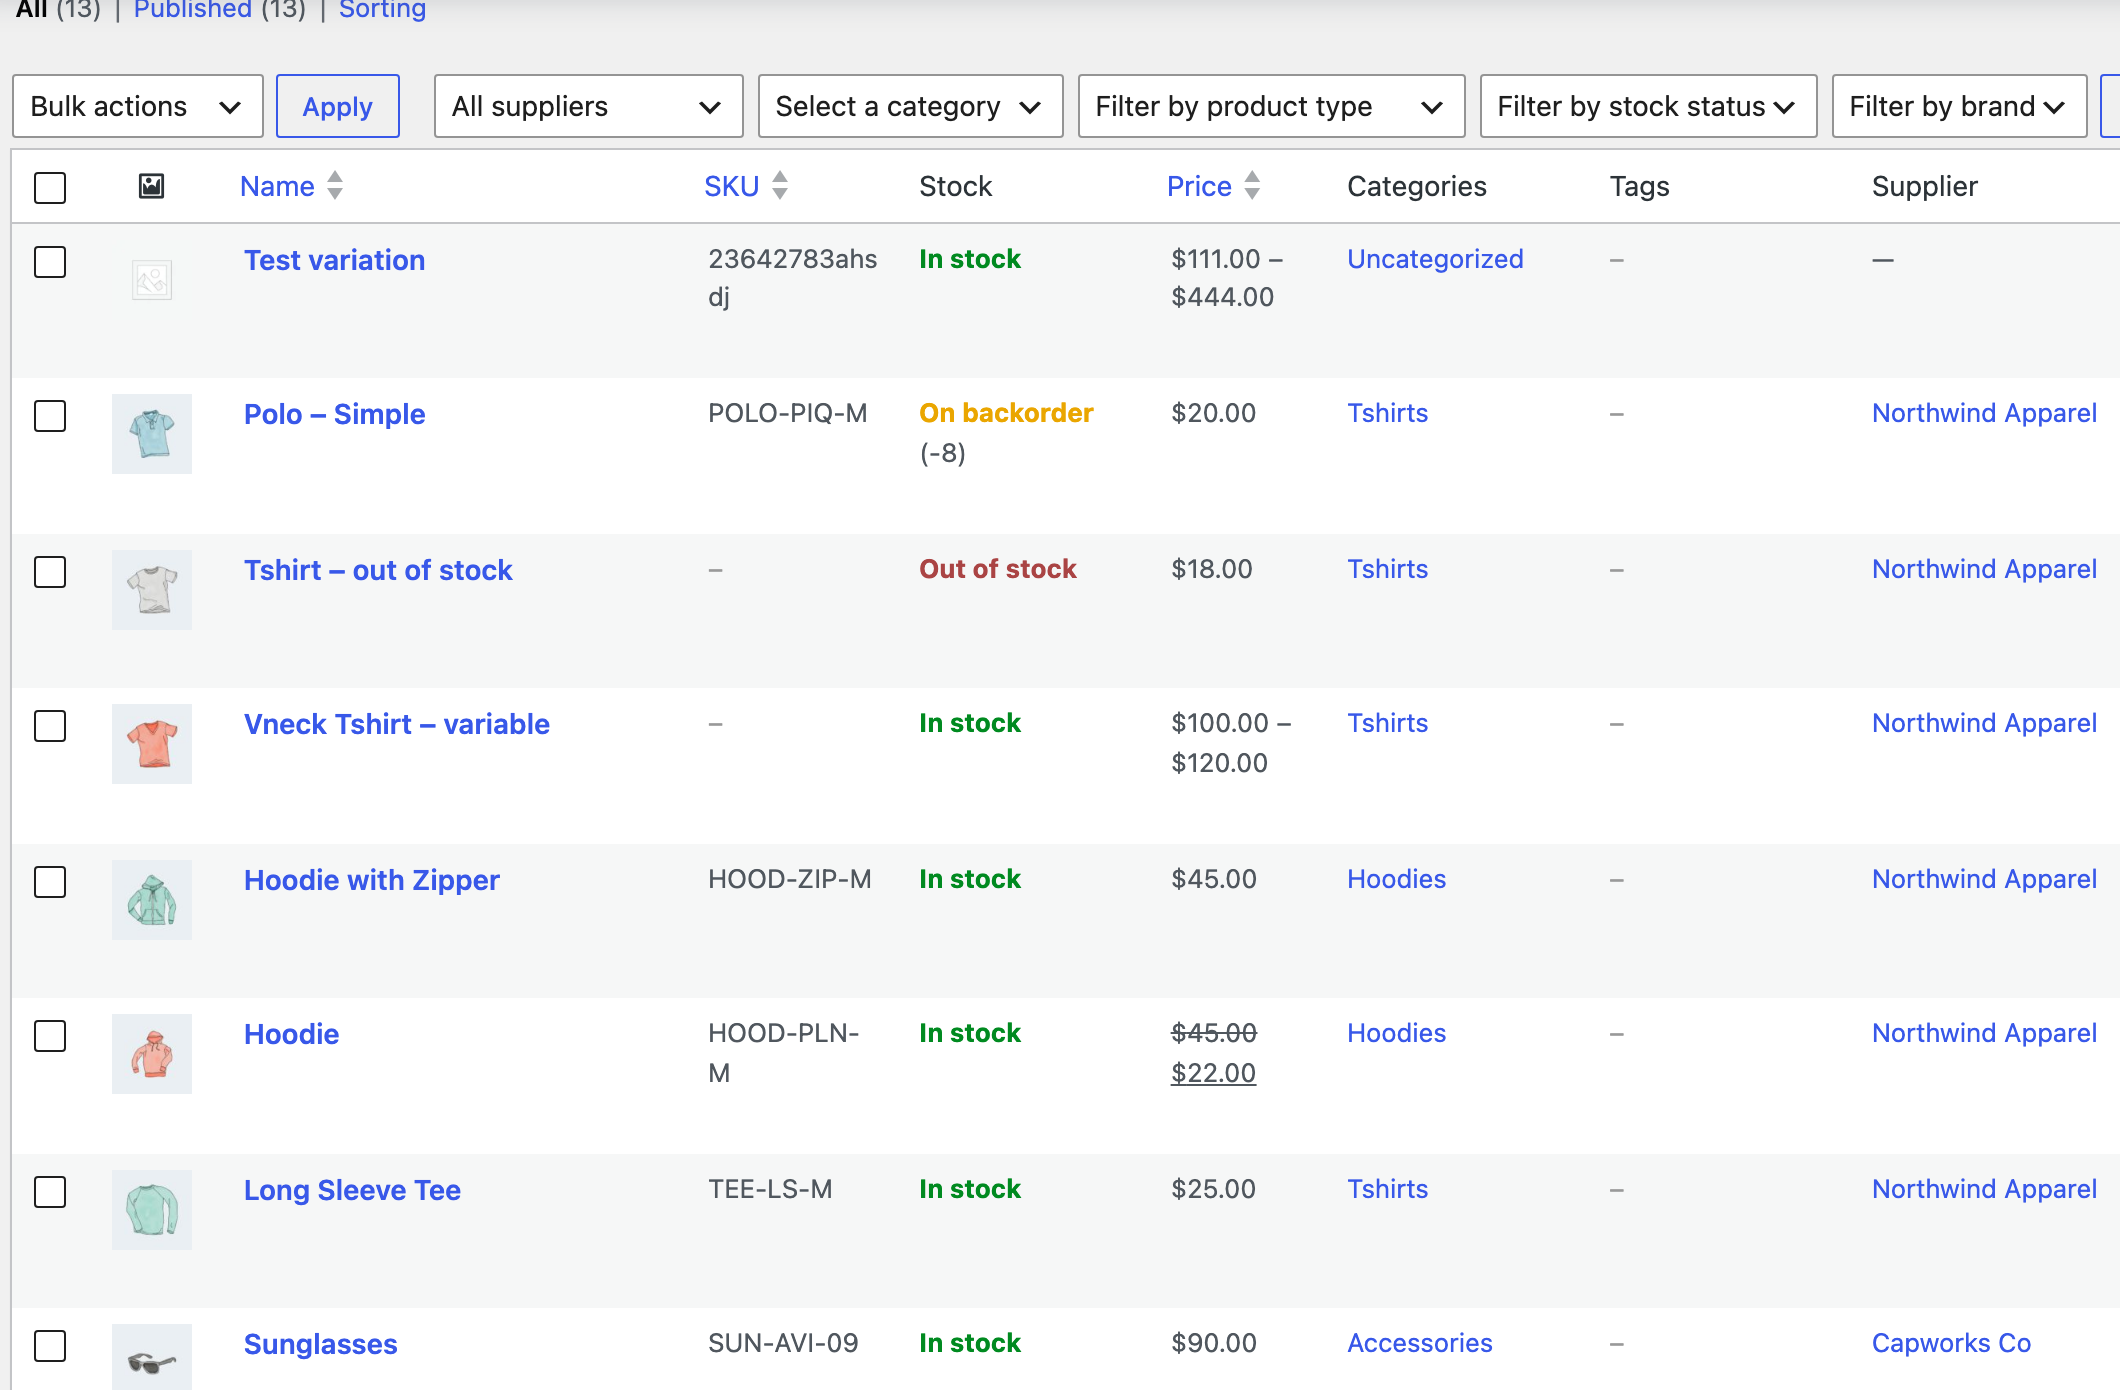
Task: Open Filter by stock status dropdown
Action: click(1649, 106)
